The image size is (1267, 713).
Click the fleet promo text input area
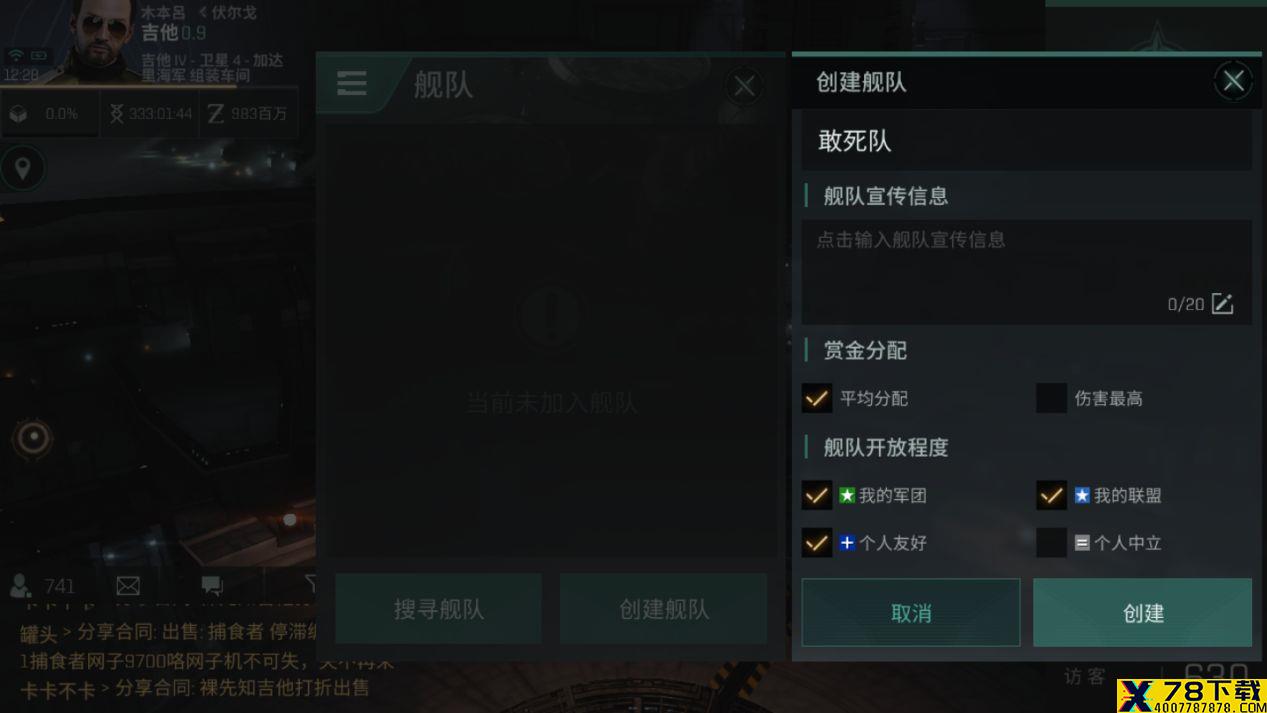[1026, 272]
